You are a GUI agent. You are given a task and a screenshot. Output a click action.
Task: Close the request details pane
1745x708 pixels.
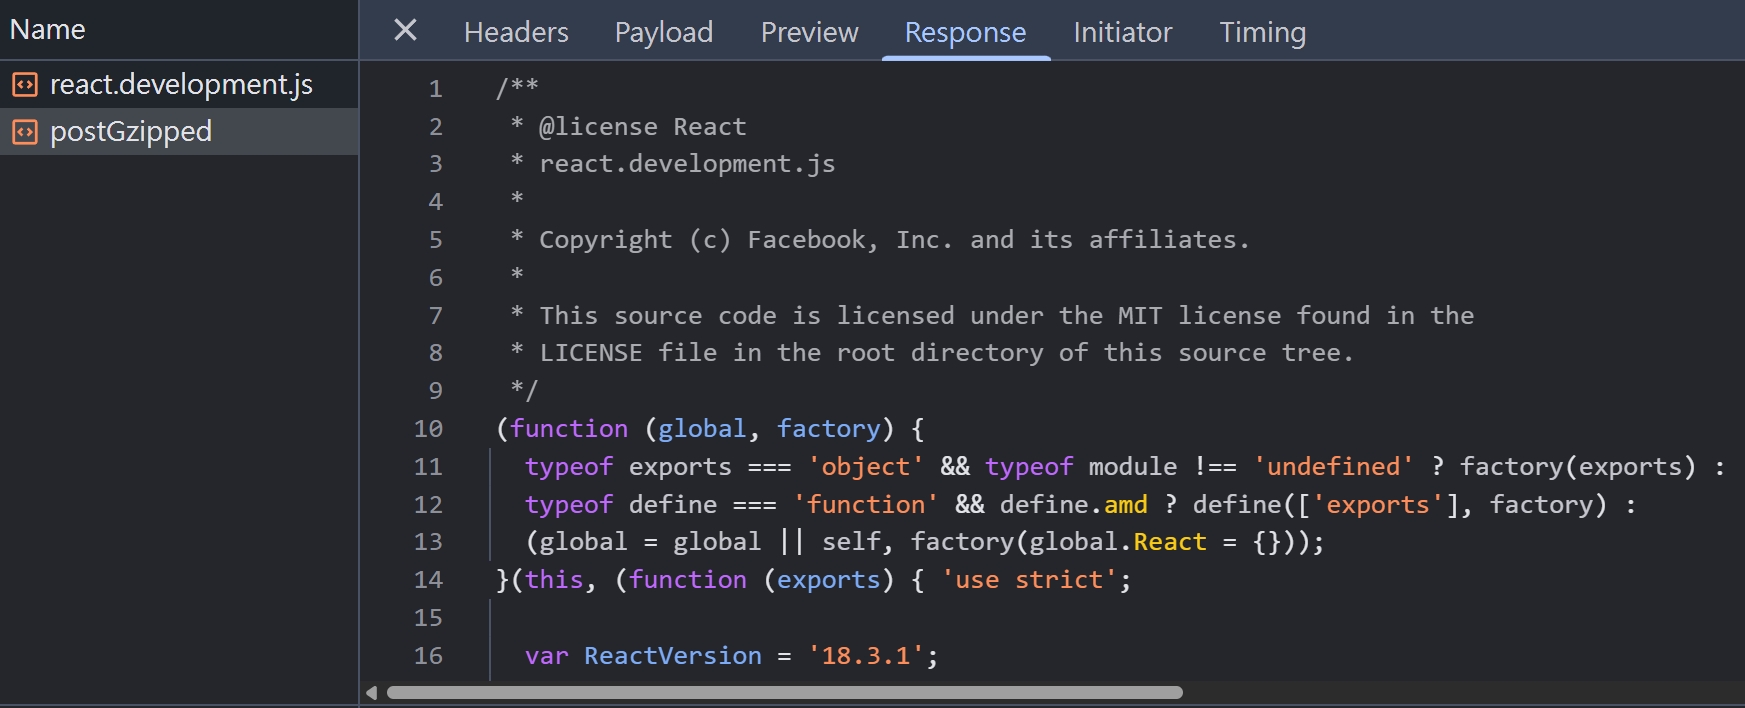click(x=405, y=30)
